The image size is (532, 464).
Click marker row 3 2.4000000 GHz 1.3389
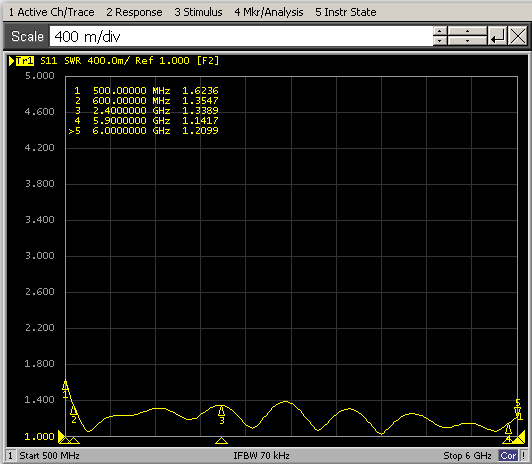[146, 111]
